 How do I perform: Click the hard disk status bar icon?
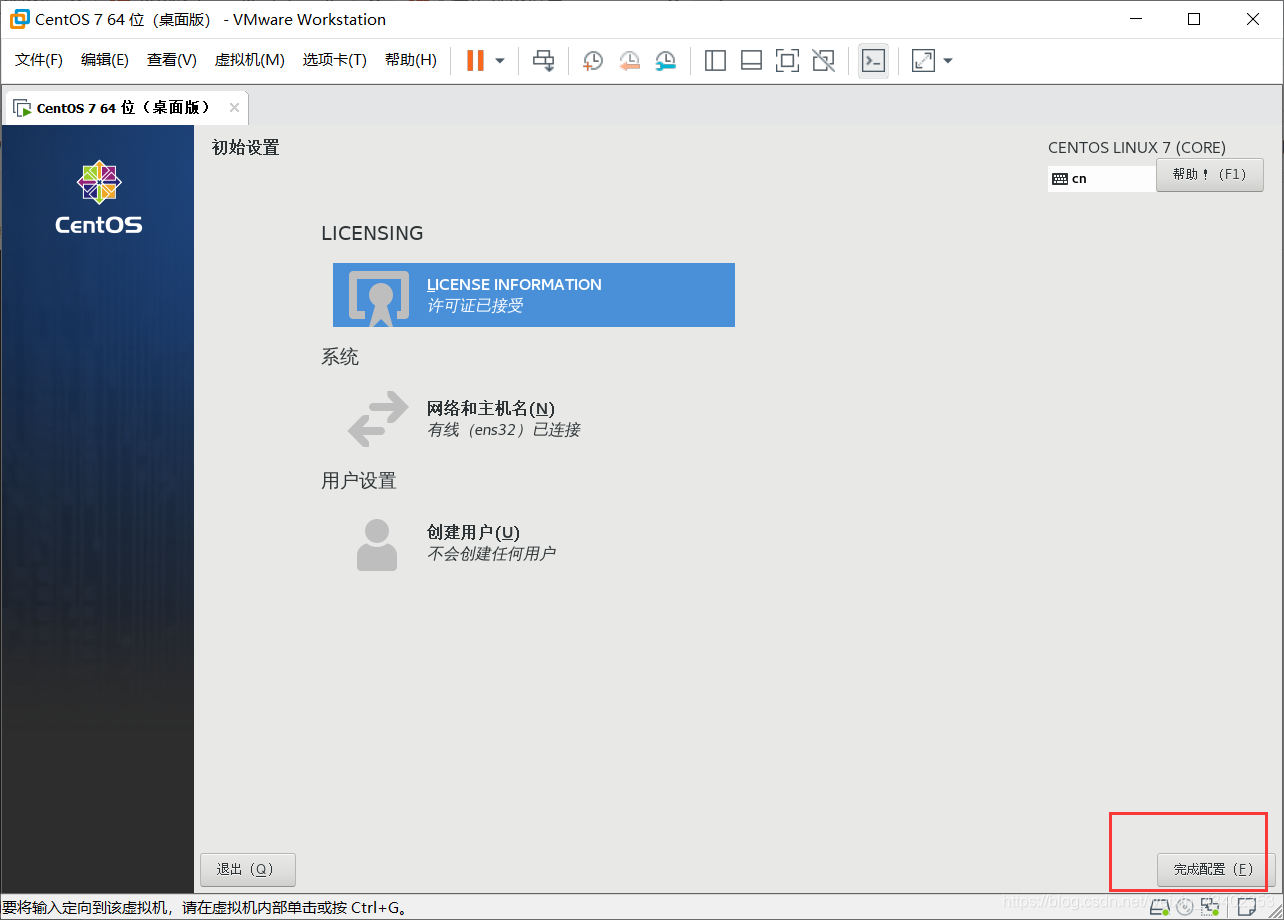pos(1160,907)
